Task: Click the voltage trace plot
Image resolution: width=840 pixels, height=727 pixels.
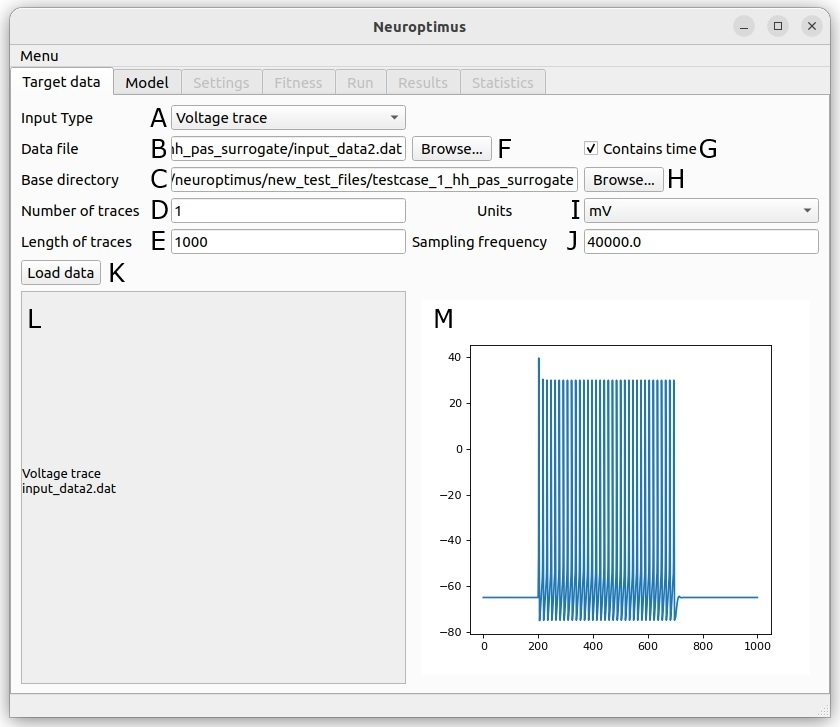Action: 620,490
